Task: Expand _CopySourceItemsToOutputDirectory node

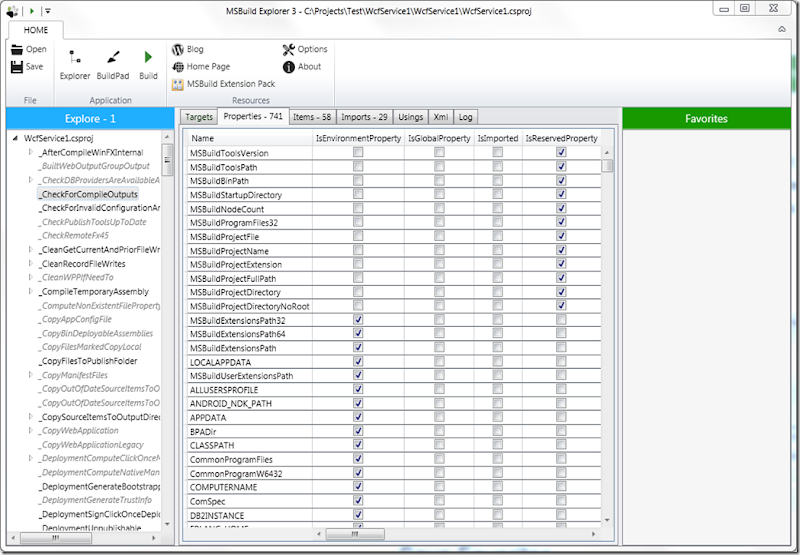Action: (x=31, y=416)
